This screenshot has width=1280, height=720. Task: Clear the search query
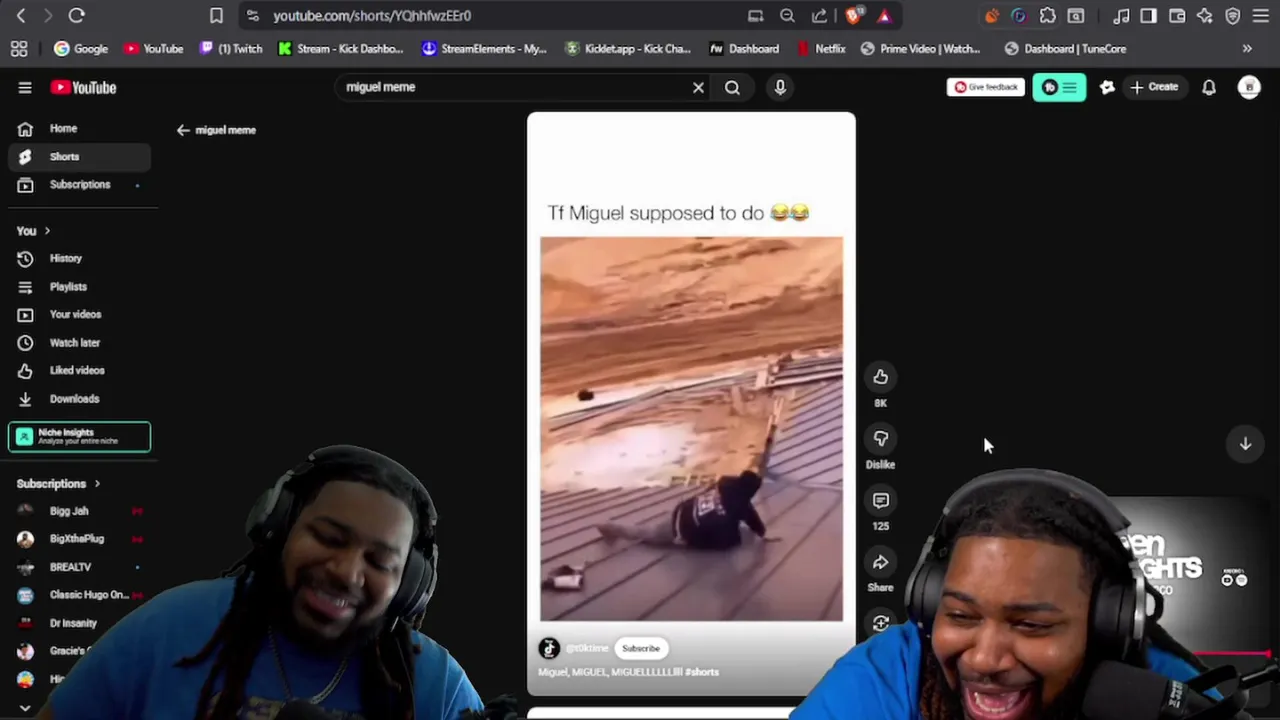pyautogui.click(x=698, y=87)
